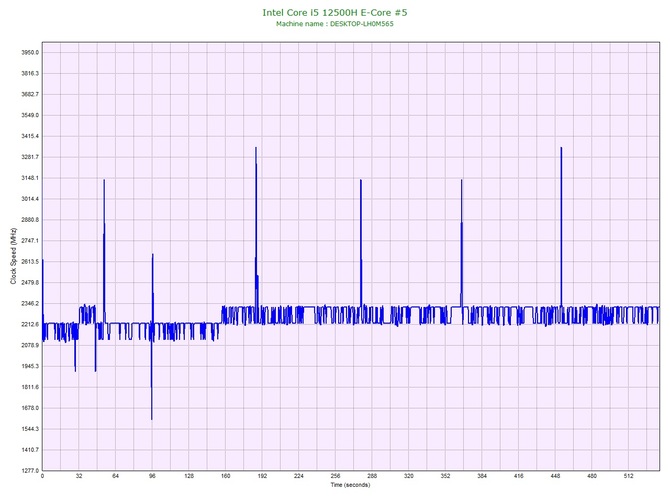Image resolution: width=670 pixels, height=502 pixels.
Task: Click the Time (seconds) axis label
Action: coord(350,485)
